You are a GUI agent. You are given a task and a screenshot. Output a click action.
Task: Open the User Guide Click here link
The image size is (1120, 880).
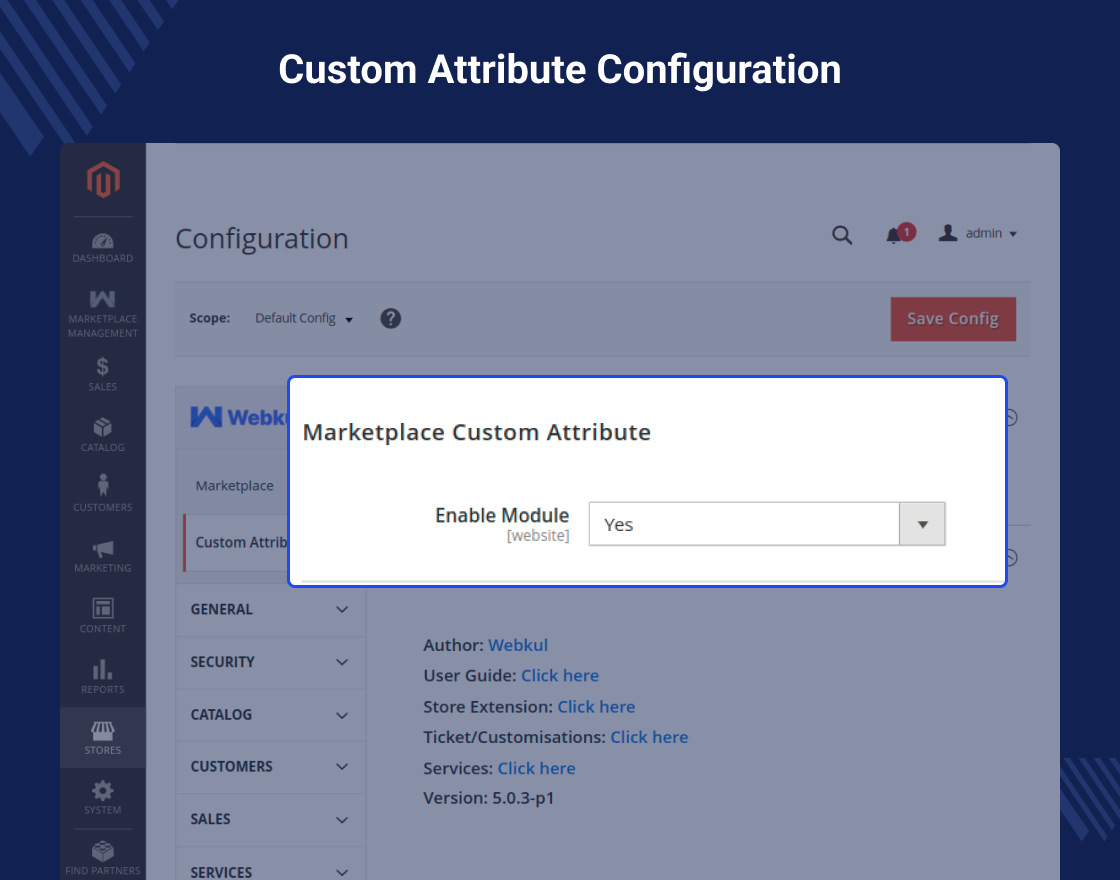click(560, 676)
